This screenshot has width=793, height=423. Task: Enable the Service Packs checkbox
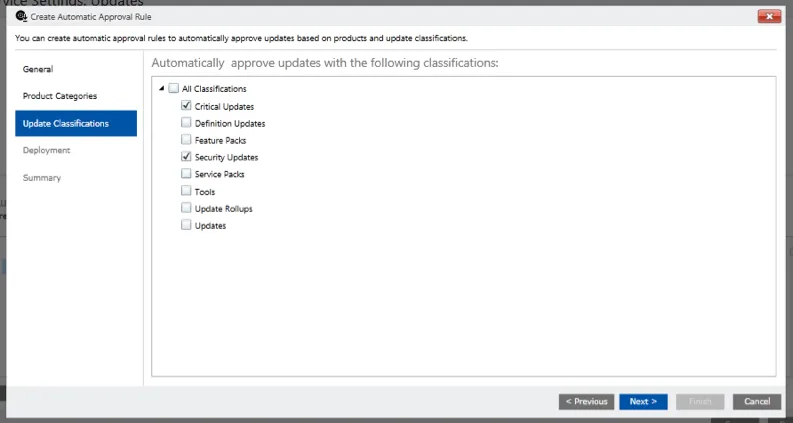pyautogui.click(x=186, y=174)
